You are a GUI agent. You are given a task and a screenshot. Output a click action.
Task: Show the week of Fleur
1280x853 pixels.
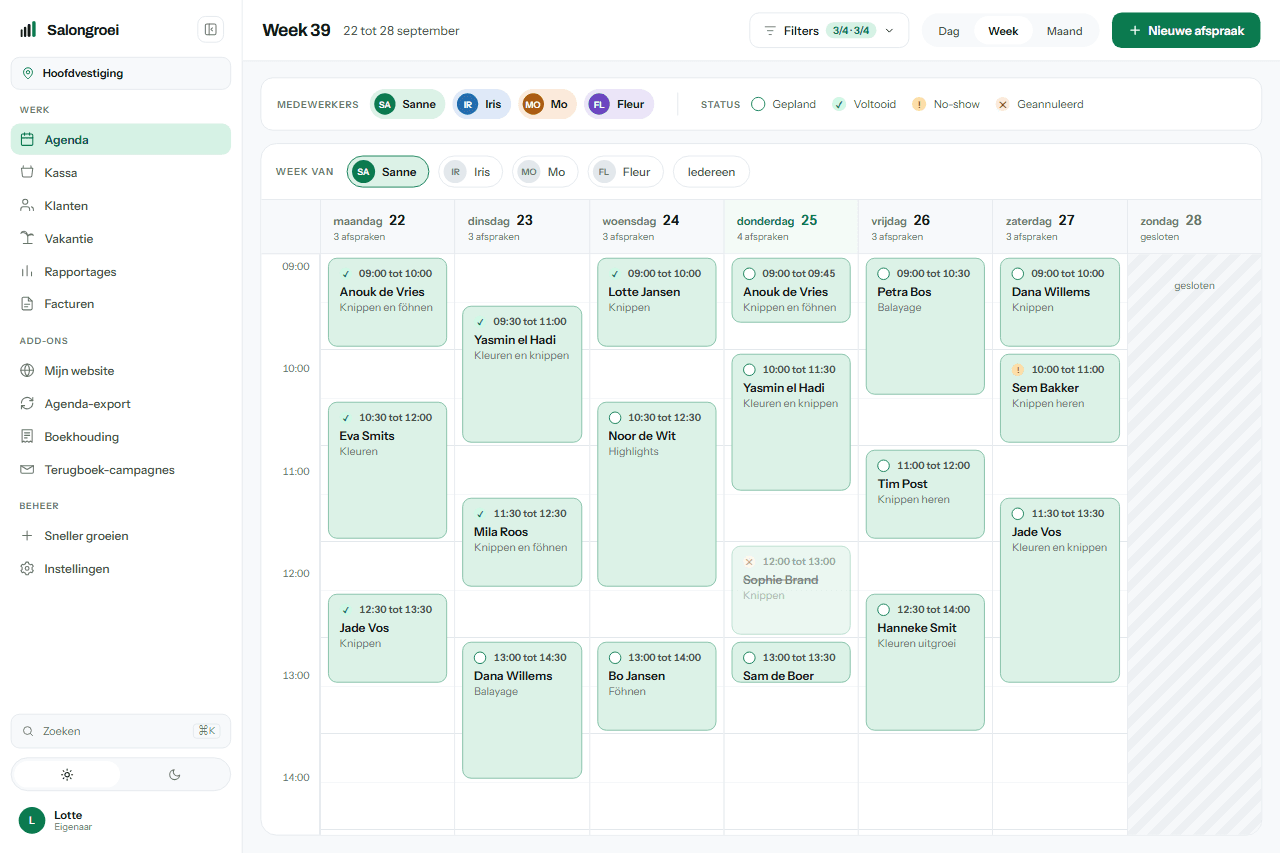point(625,172)
